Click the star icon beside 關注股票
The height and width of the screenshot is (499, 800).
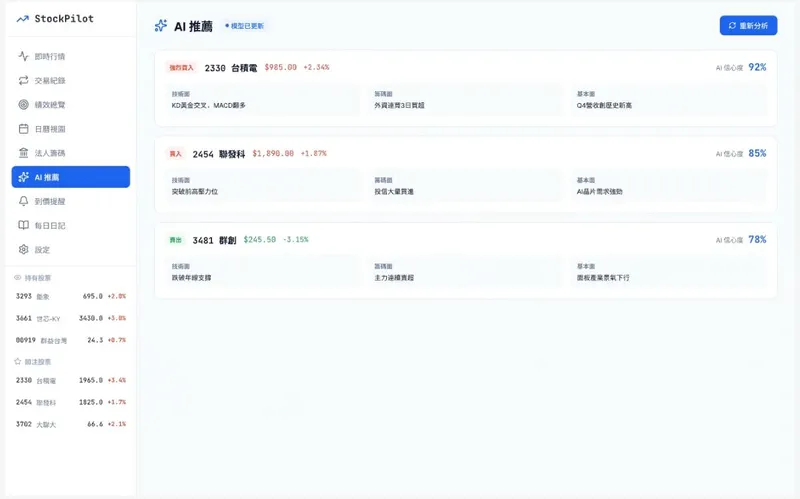tap(18, 361)
